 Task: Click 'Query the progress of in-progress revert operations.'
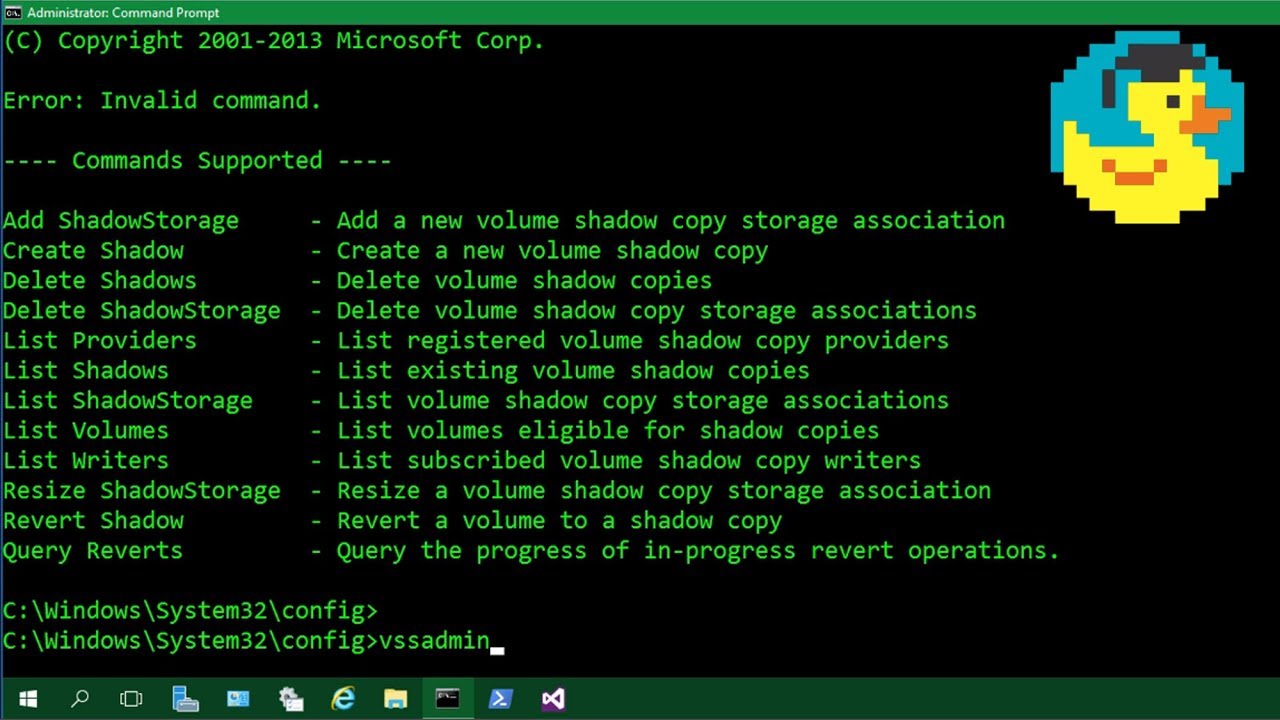click(x=698, y=550)
